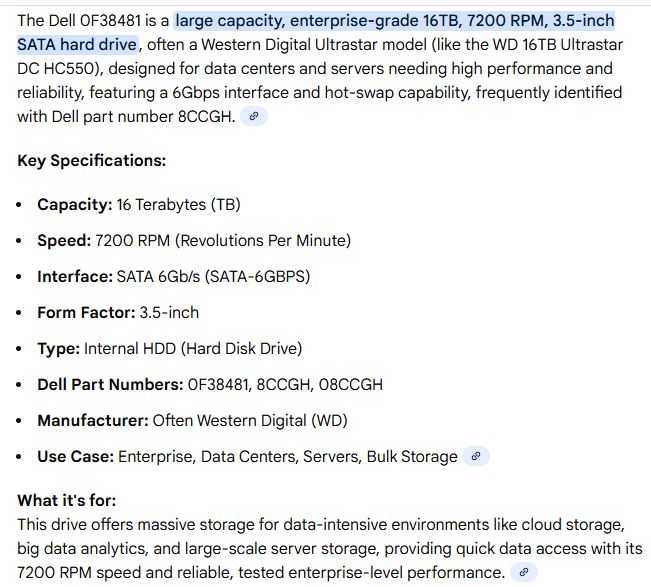Select the Type label in the list

[58, 348]
